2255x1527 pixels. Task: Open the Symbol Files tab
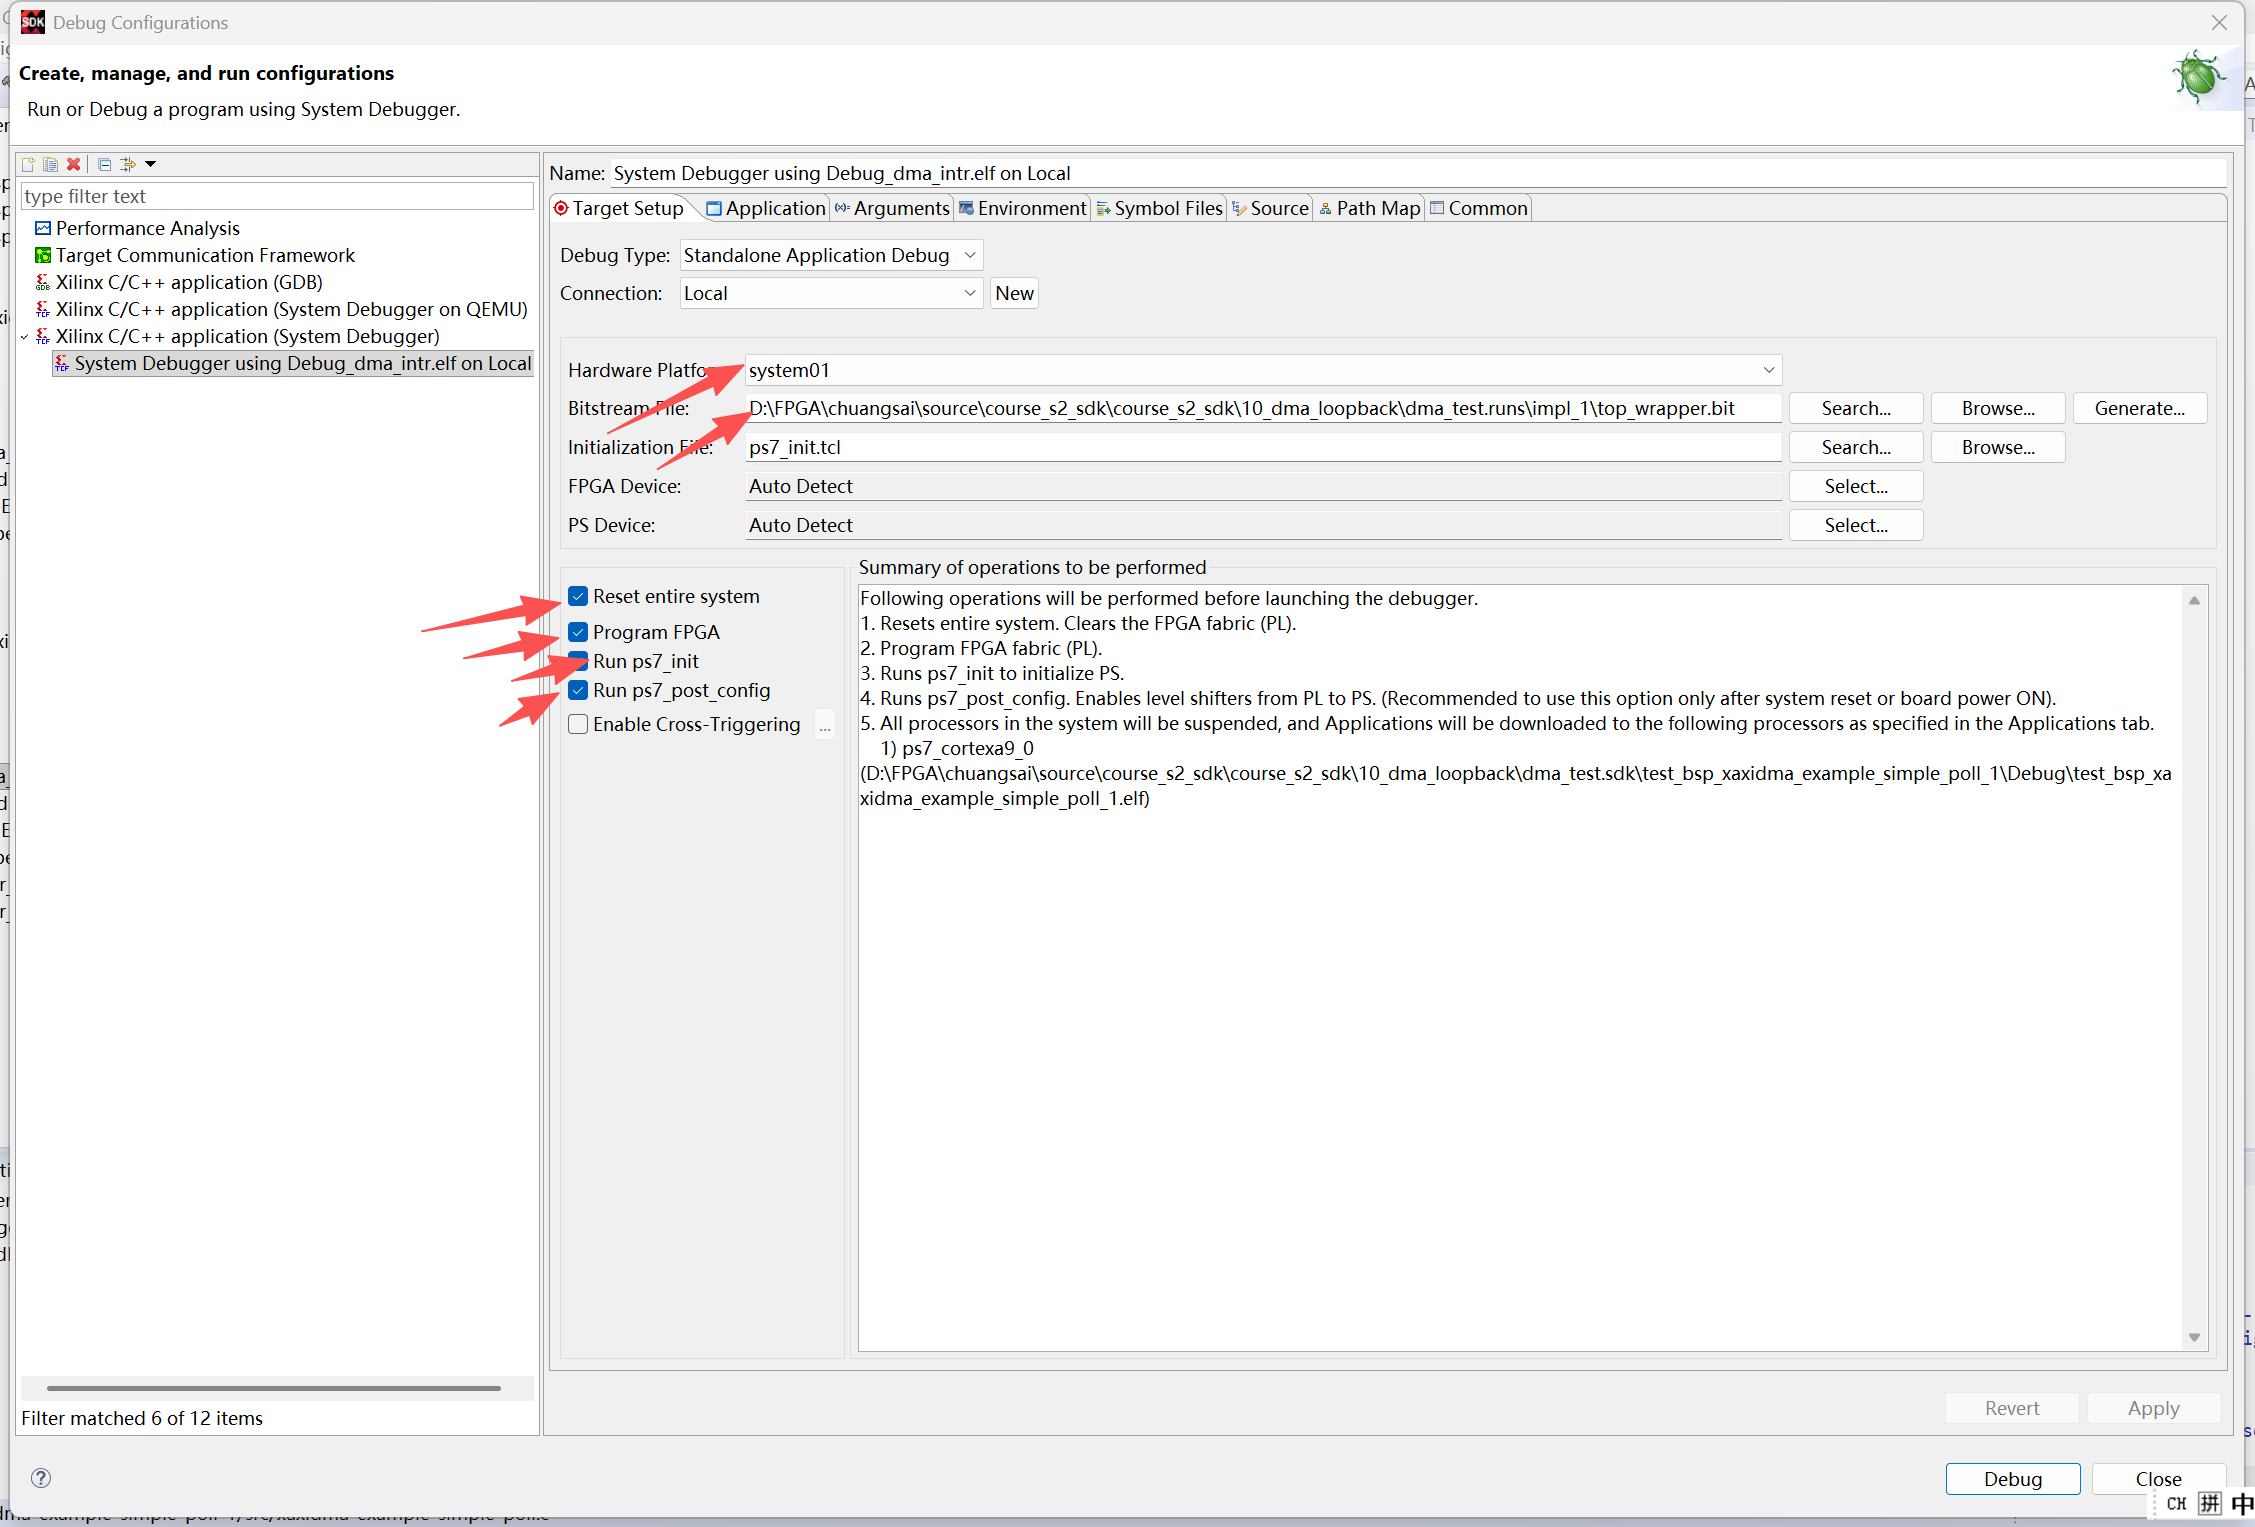click(1160, 208)
